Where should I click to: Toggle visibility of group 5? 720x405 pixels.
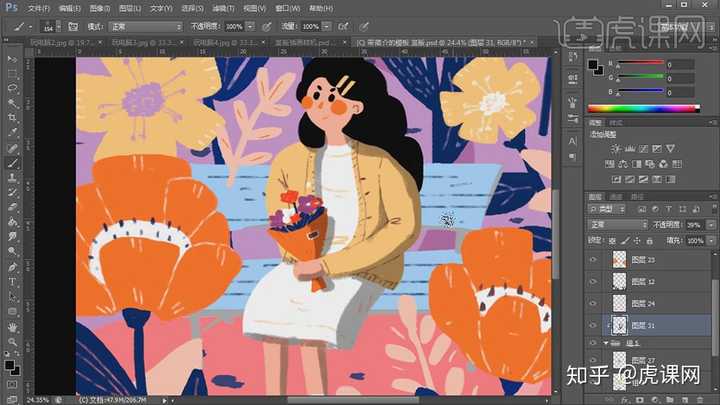pyautogui.click(x=593, y=343)
